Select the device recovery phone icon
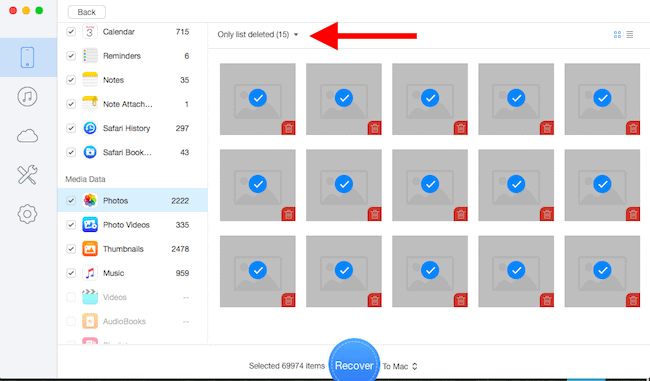This screenshot has width=650, height=381. (x=27, y=57)
